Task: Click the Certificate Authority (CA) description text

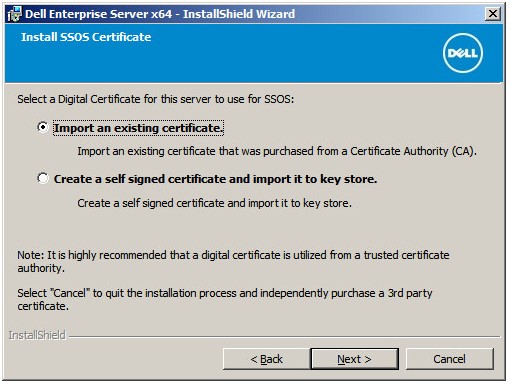Action: (277, 151)
